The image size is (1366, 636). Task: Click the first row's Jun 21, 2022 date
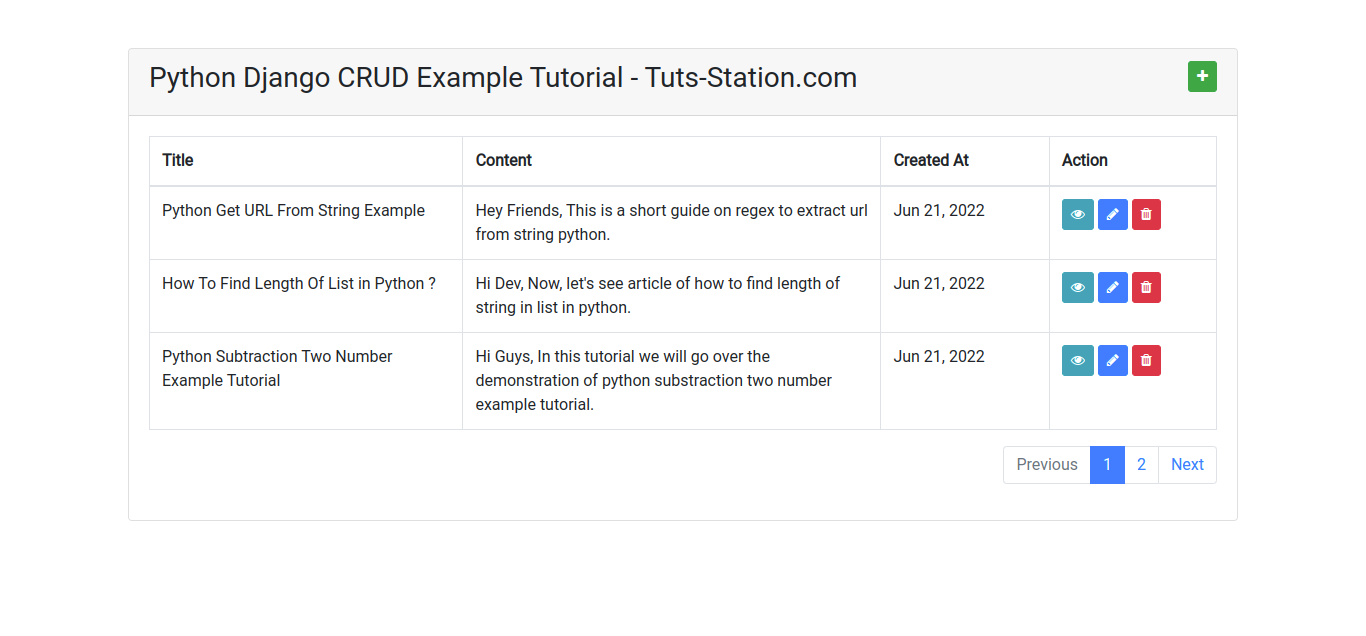(x=939, y=211)
